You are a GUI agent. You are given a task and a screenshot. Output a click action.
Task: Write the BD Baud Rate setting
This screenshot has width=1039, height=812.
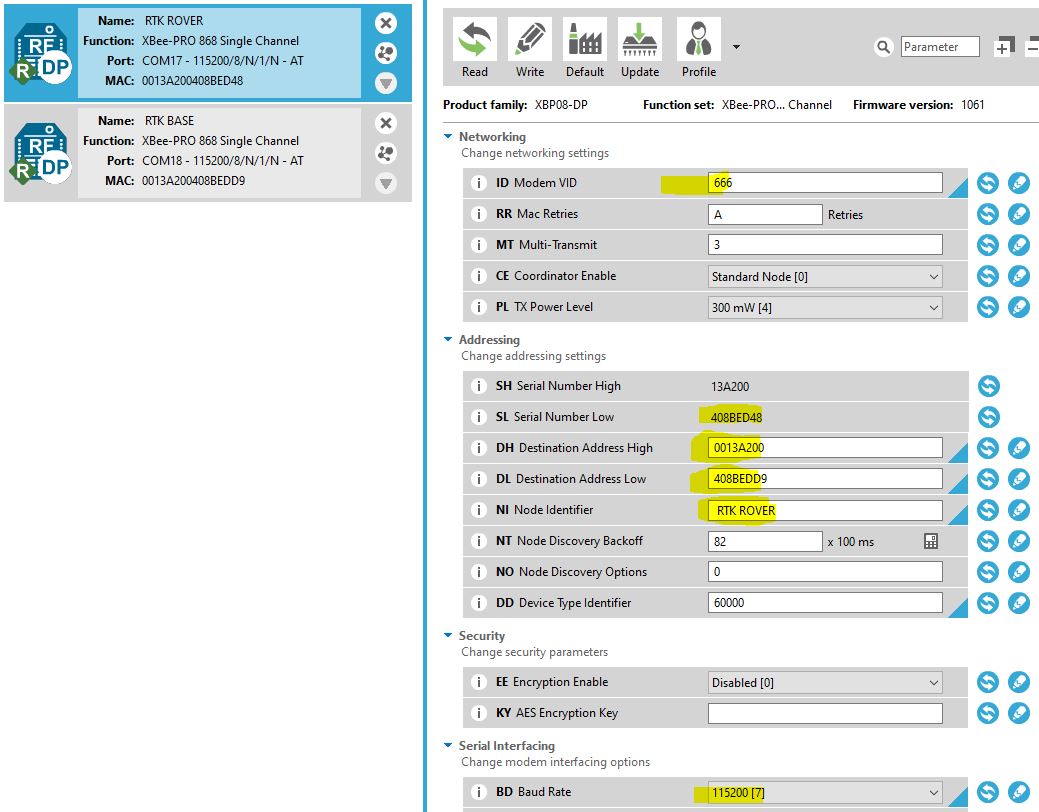1018,792
